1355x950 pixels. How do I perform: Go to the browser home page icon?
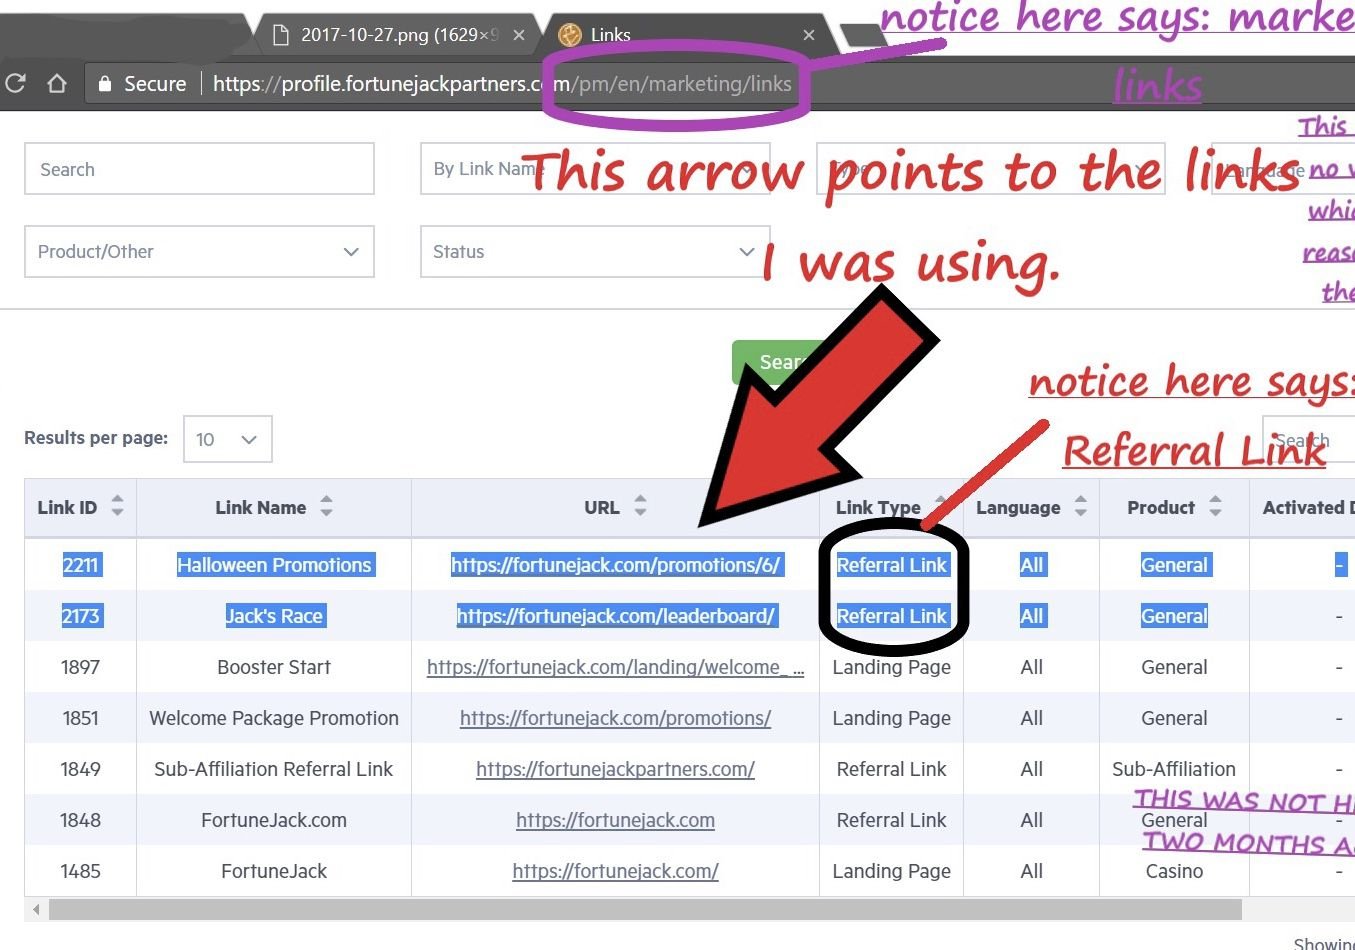(x=57, y=83)
